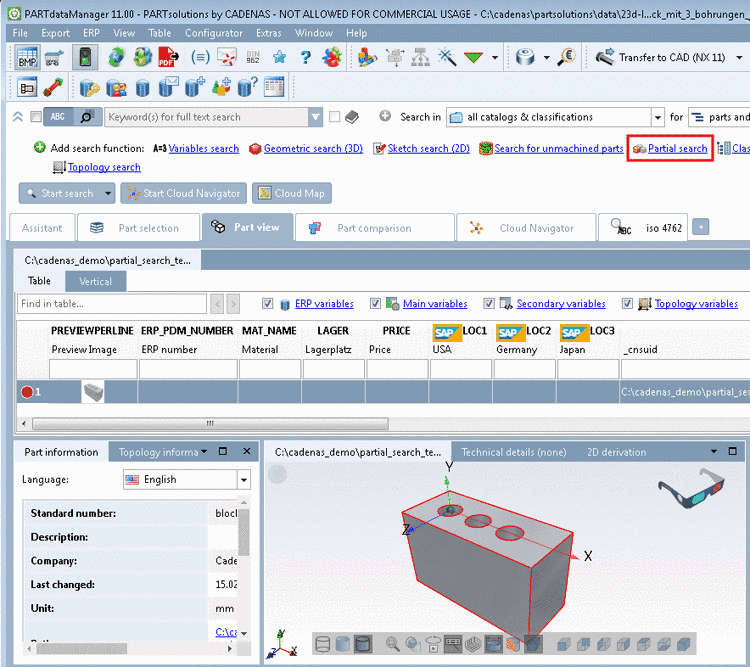Uncheck the Main variables checkbox

tap(375, 304)
